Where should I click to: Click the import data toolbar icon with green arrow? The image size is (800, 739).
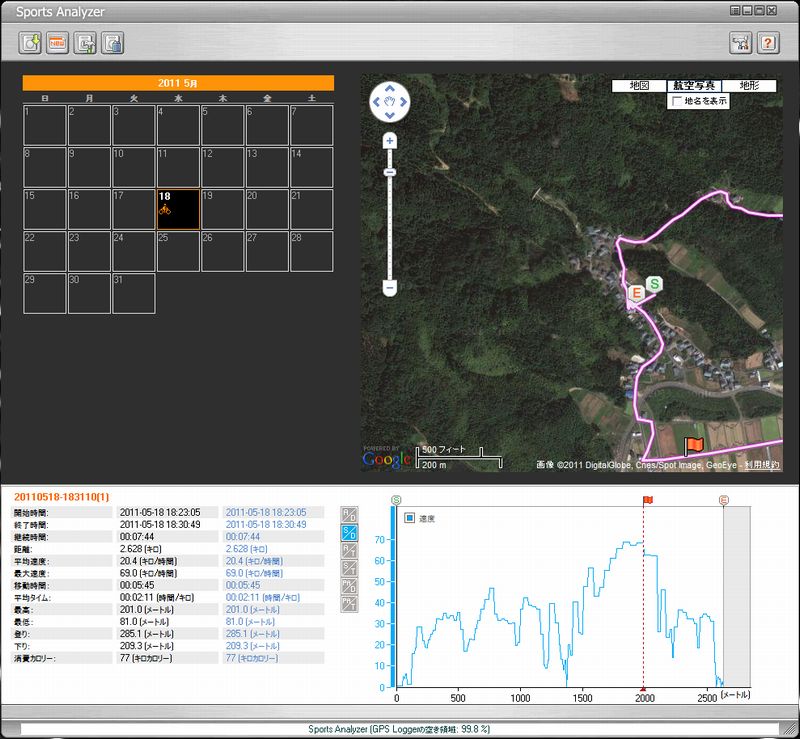coord(30,43)
